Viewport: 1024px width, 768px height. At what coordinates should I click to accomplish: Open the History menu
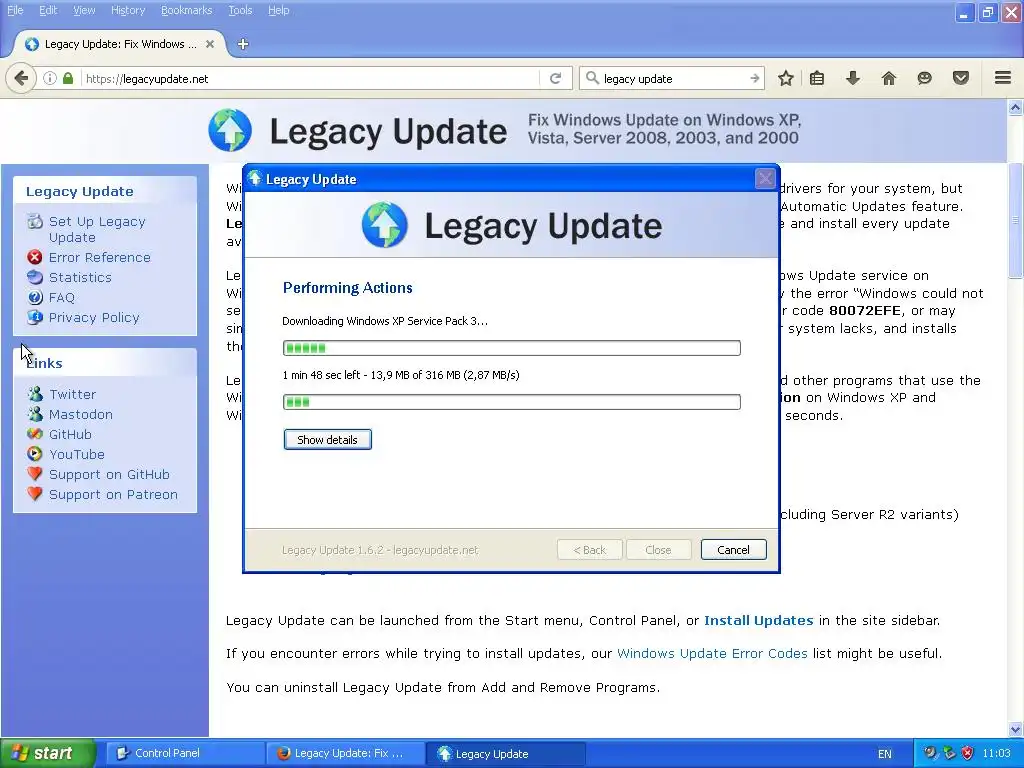click(128, 10)
